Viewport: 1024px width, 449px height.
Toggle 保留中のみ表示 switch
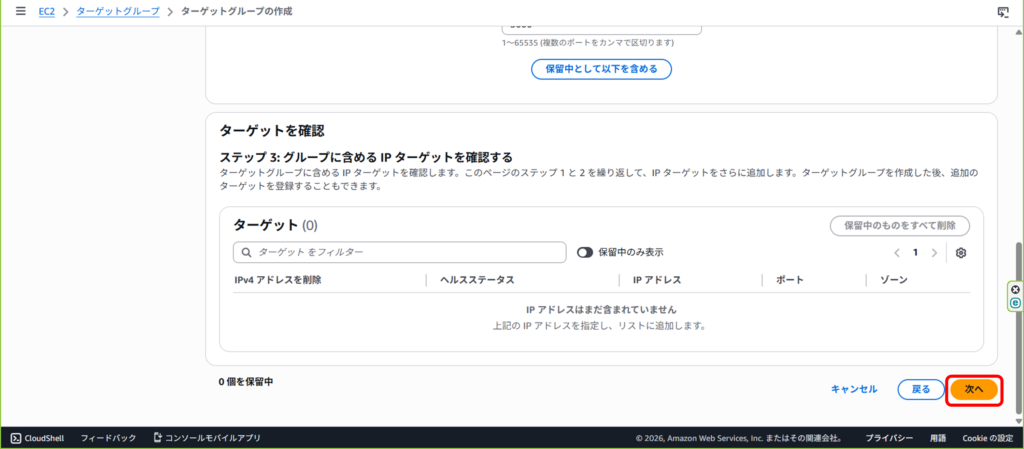(x=586, y=253)
